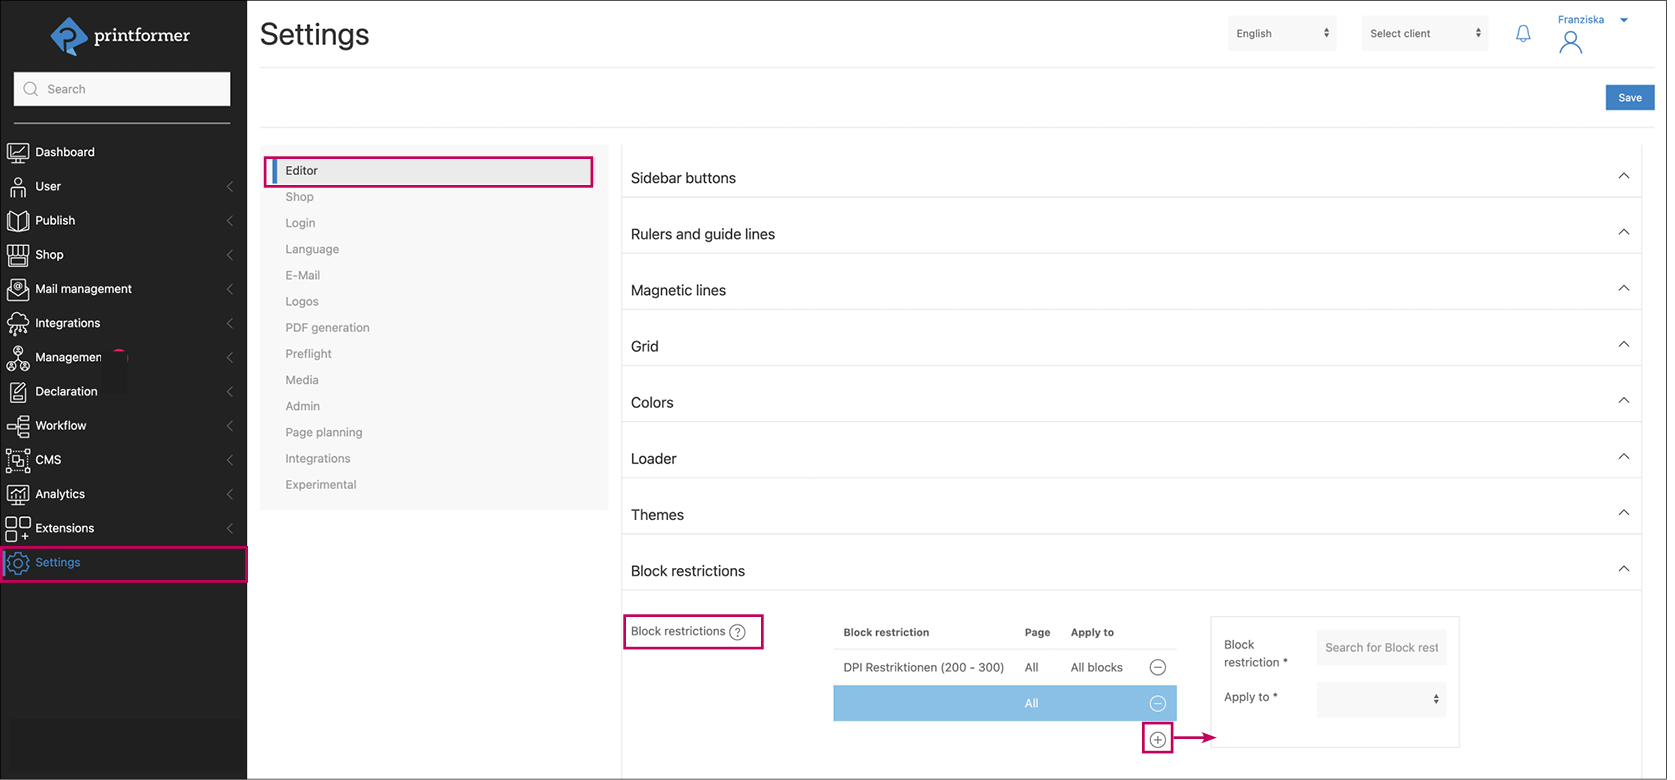Image resolution: width=1675 pixels, height=780 pixels.
Task: Click the Dashboard icon in sidebar
Action: tap(18, 152)
